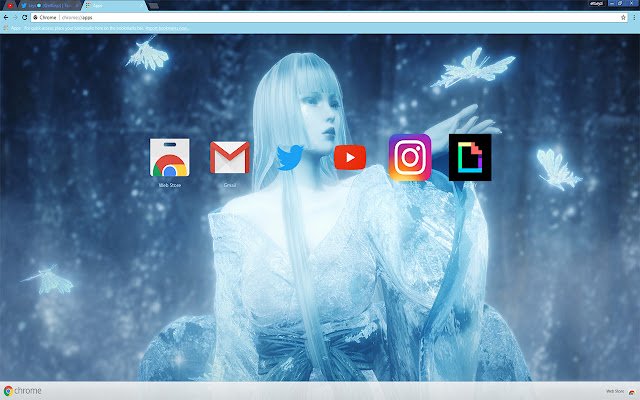
Task: Switch to the YouTube tab
Action: pos(10,6)
